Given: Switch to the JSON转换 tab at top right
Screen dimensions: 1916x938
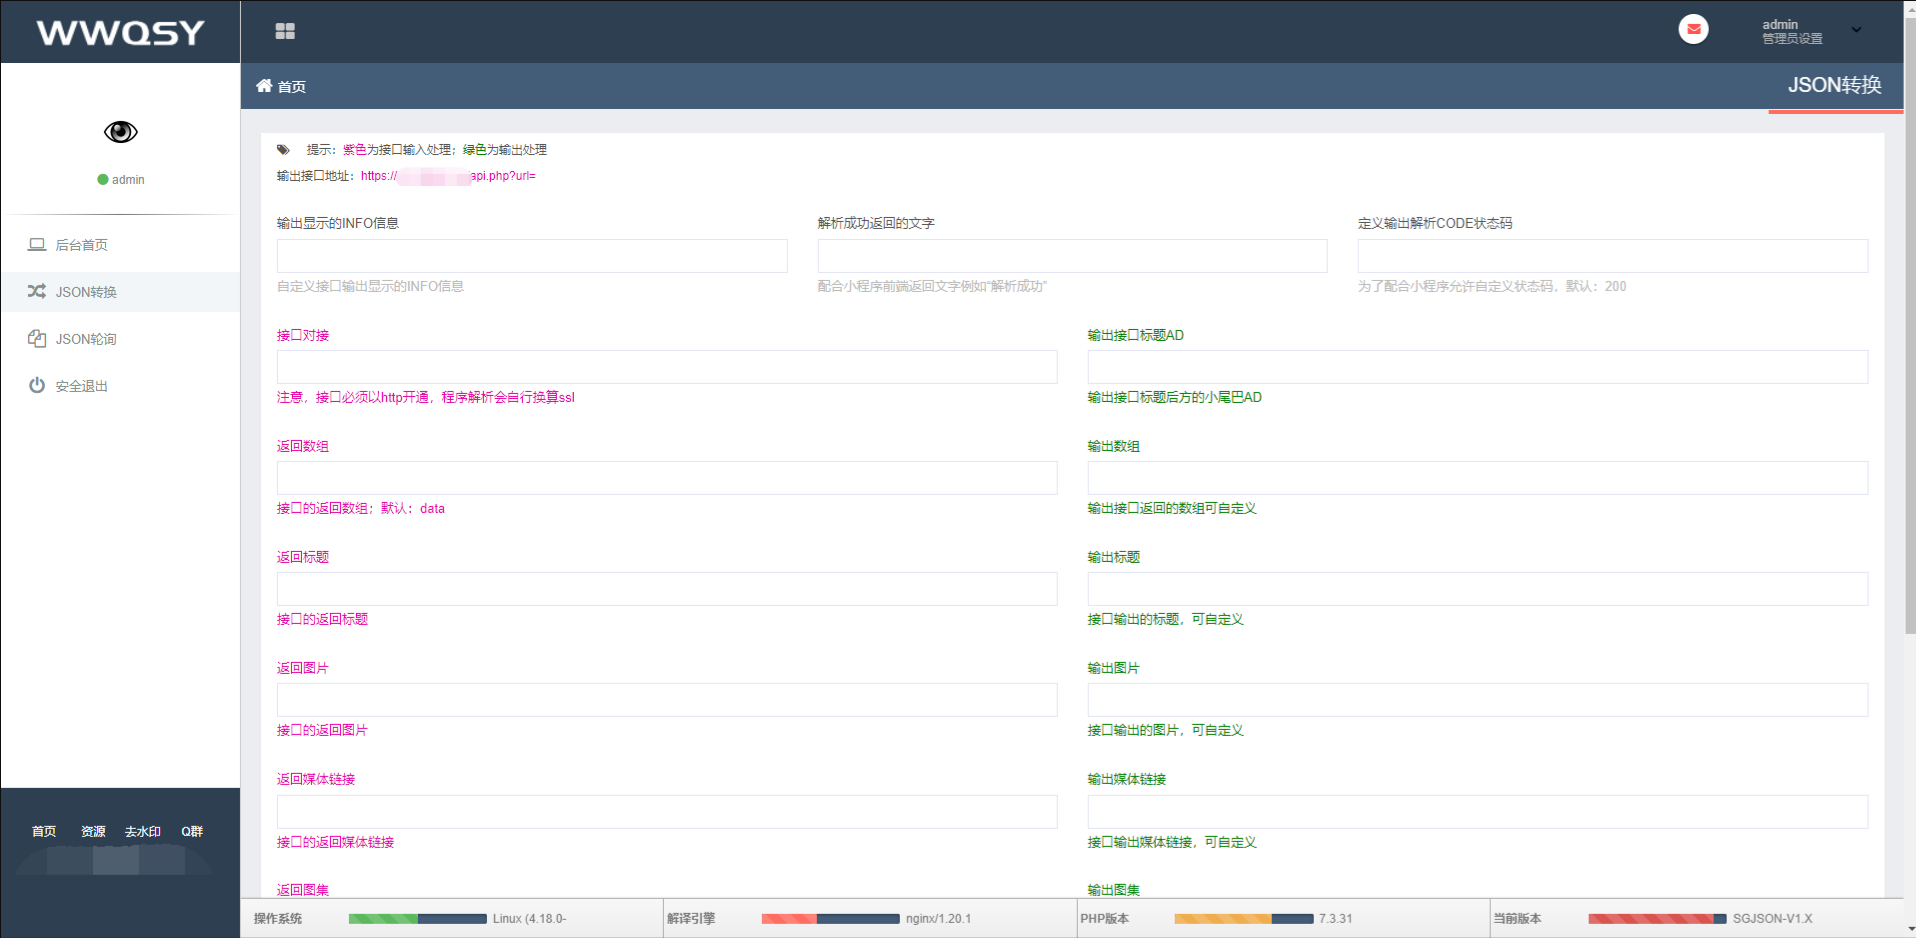Looking at the screenshot, I should (x=1835, y=85).
